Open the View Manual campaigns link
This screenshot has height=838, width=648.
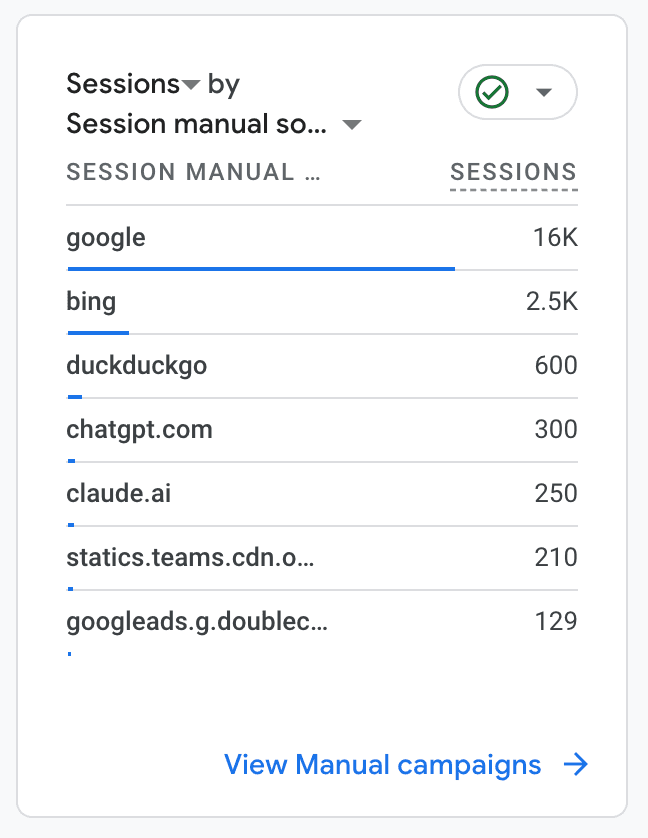pos(382,765)
